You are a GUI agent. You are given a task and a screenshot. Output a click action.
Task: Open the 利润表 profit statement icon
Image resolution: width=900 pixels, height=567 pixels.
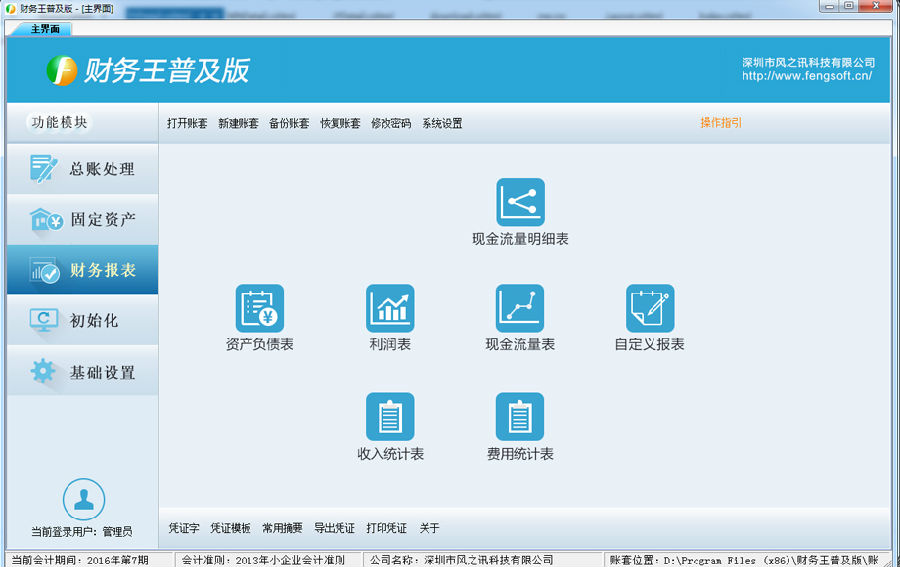point(390,308)
